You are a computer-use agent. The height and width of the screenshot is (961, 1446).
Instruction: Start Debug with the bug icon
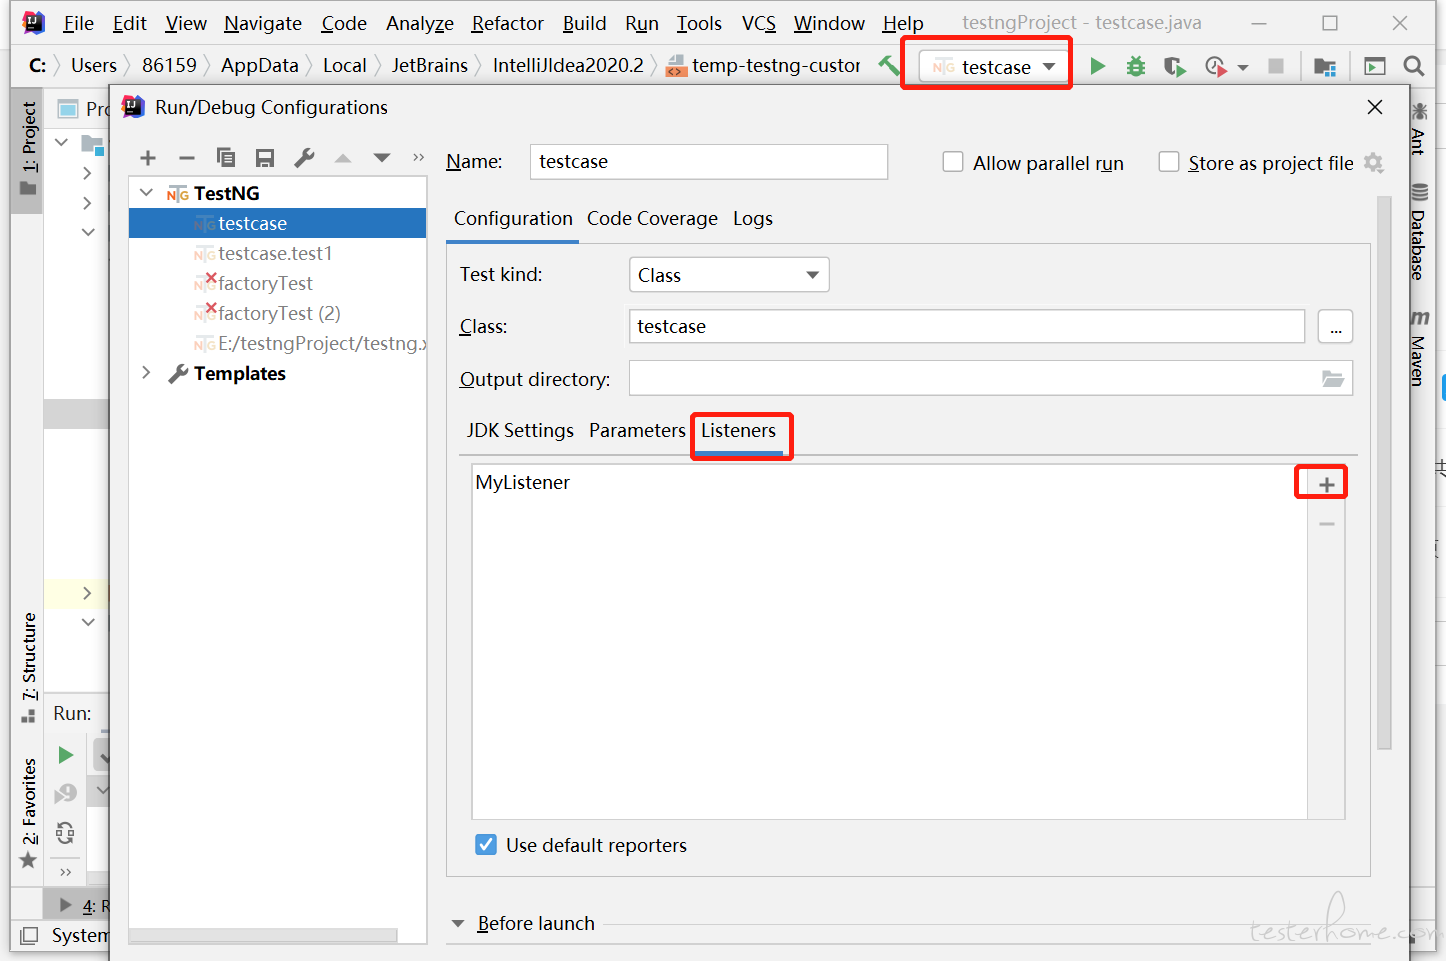[1136, 66]
